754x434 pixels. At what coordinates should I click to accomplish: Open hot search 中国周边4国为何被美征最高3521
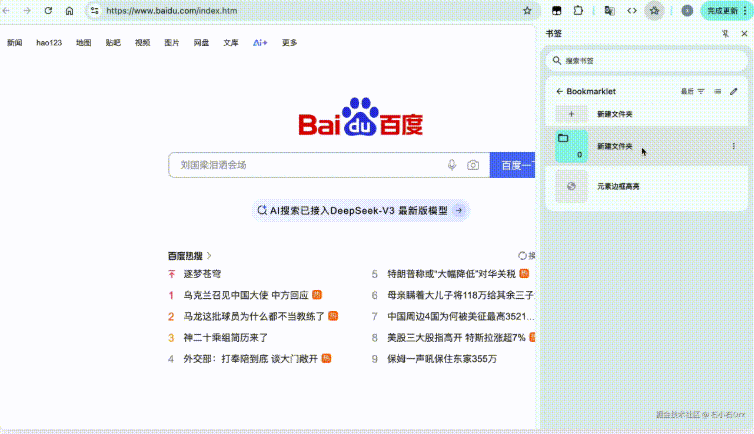pyautogui.click(x=461, y=316)
